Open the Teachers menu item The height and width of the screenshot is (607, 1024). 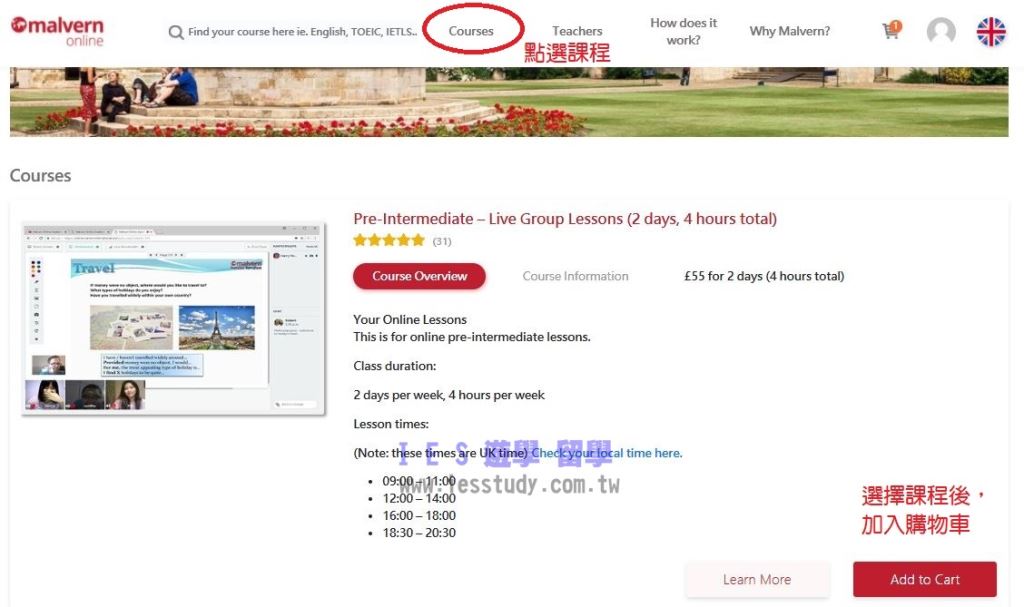[x=577, y=31]
